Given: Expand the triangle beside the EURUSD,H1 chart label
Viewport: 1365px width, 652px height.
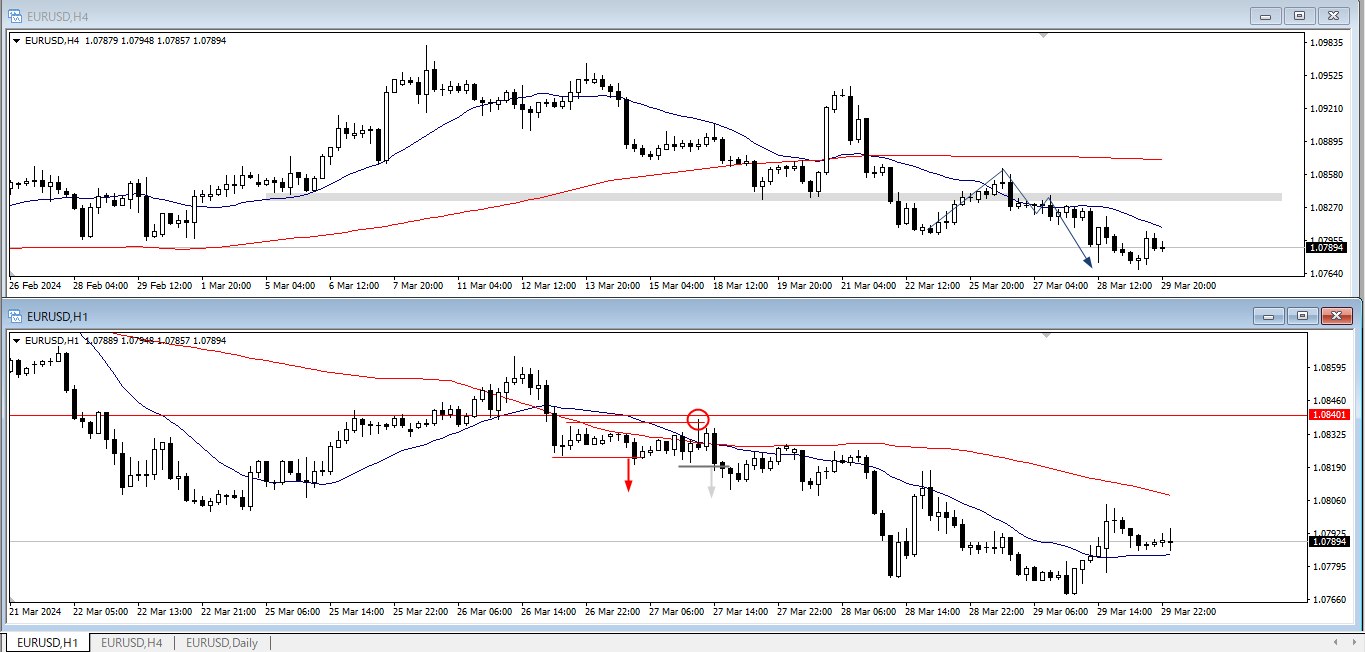Looking at the screenshot, I should [x=16, y=341].
